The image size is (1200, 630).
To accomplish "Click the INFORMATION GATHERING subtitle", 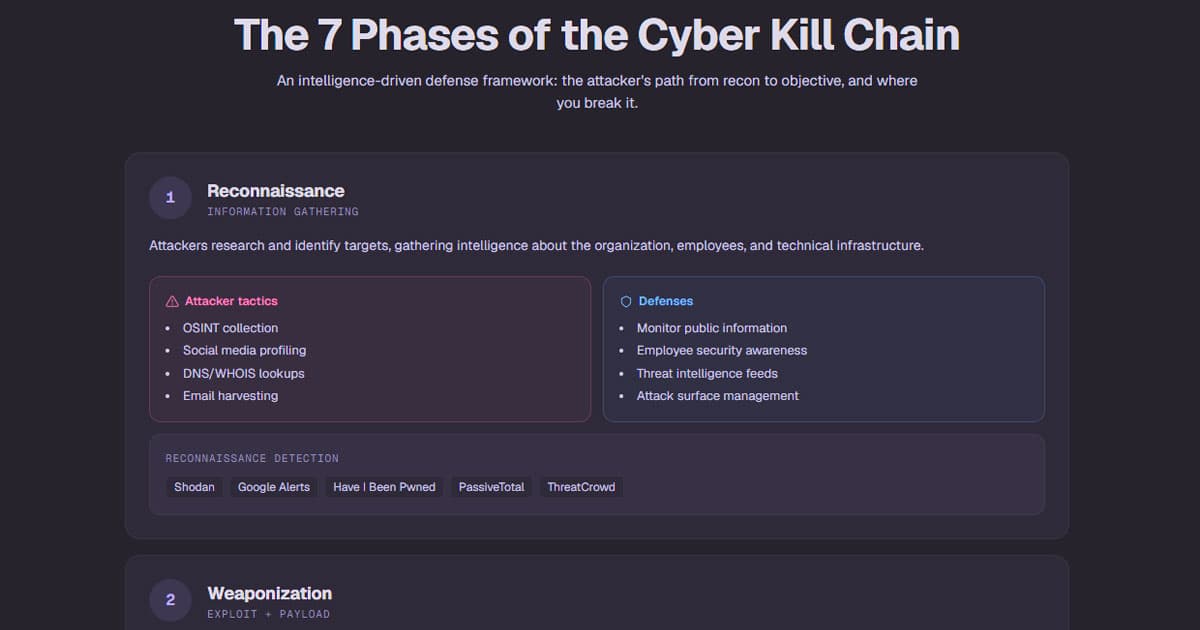I will (x=283, y=212).
